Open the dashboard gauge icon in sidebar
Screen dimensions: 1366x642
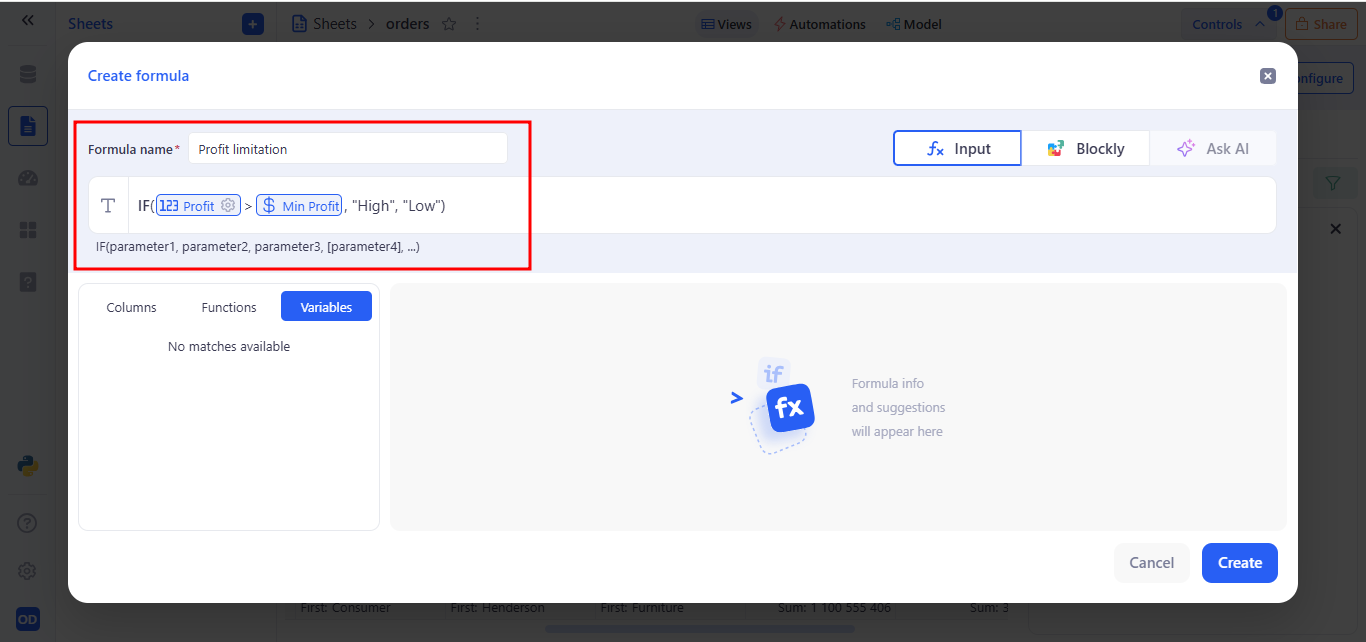[x=28, y=179]
